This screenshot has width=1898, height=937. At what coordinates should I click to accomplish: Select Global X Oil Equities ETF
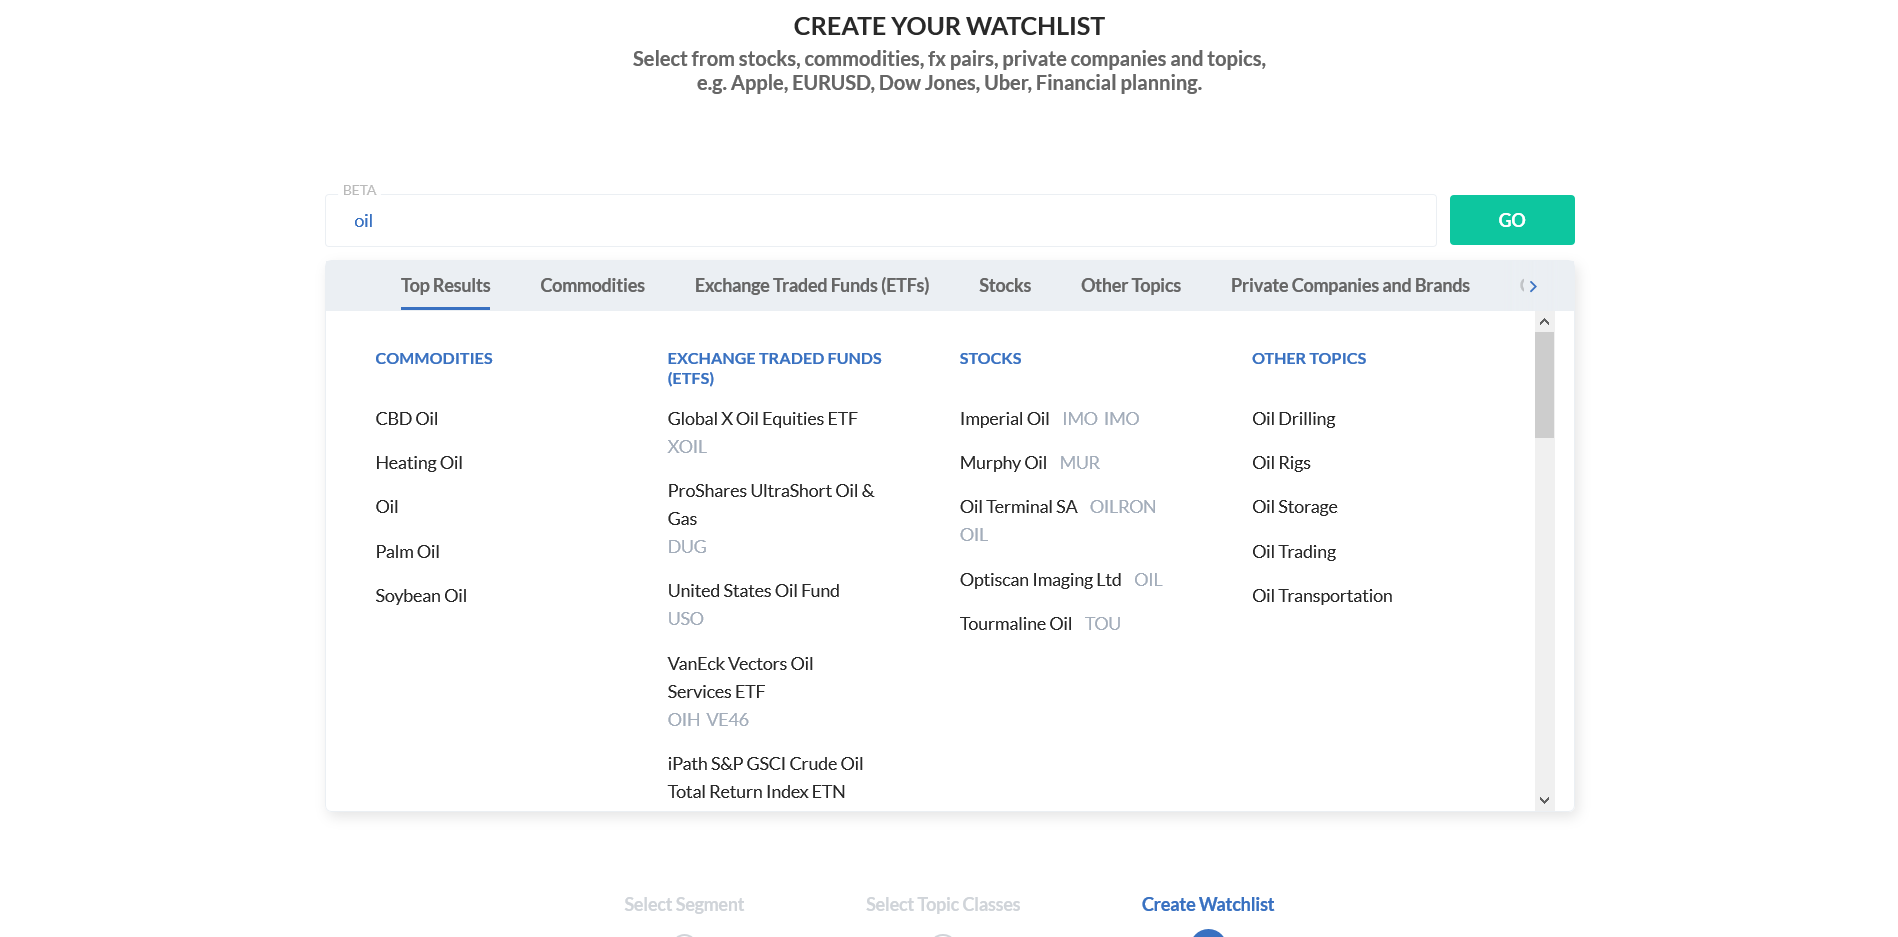point(762,419)
